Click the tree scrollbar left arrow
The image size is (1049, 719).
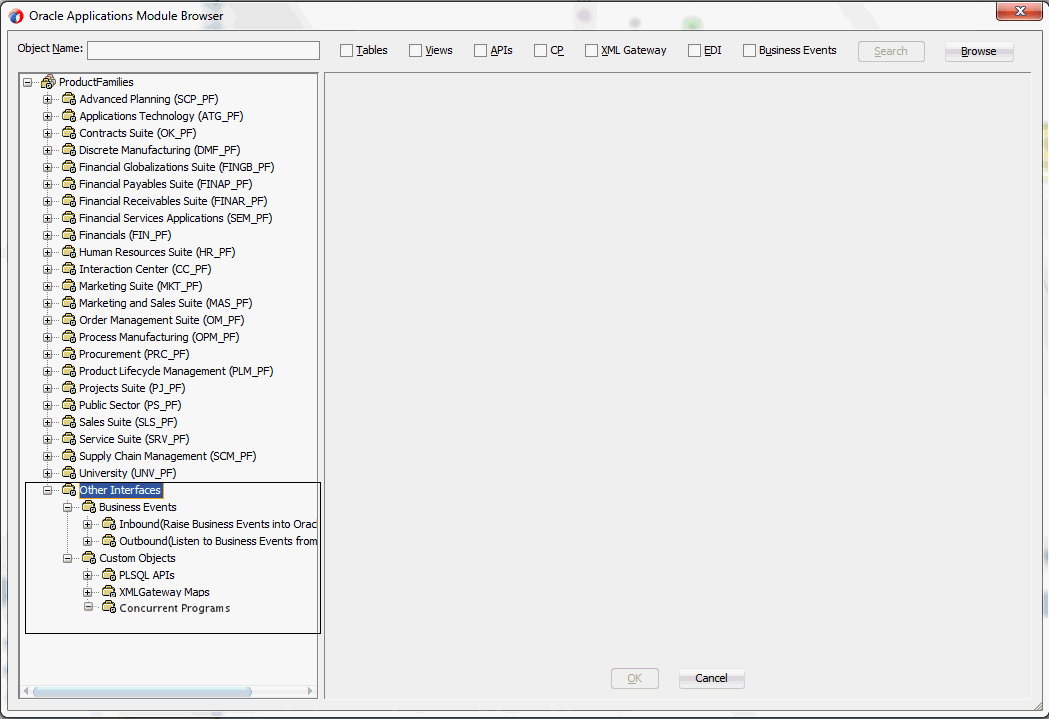(26, 691)
